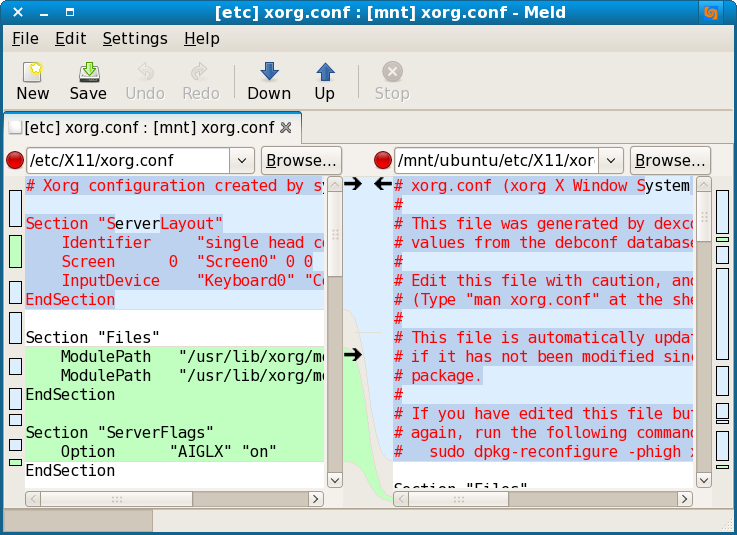
Task: Click '# if it has not been modified' line
Action: [543, 356]
